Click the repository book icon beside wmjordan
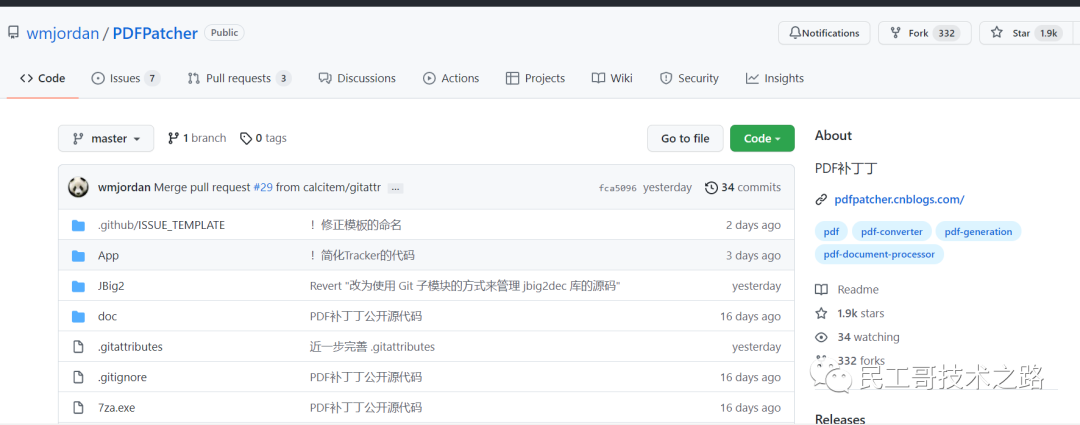The image size is (1080, 425). tap(13, 32)
